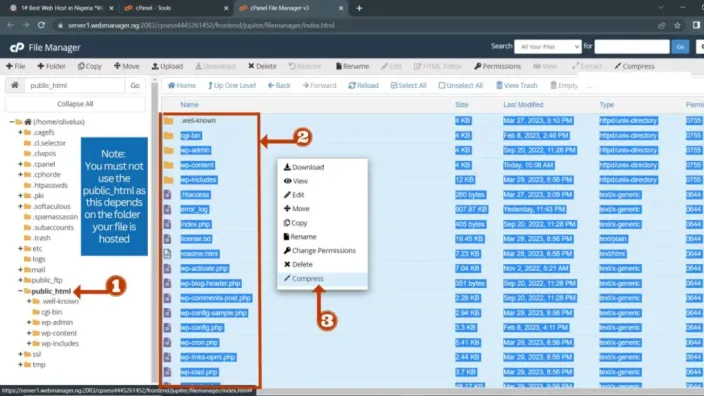Click the search text input field
Image resolution: width=704 pixels, height=396 pixels.
tap(632, 47)
